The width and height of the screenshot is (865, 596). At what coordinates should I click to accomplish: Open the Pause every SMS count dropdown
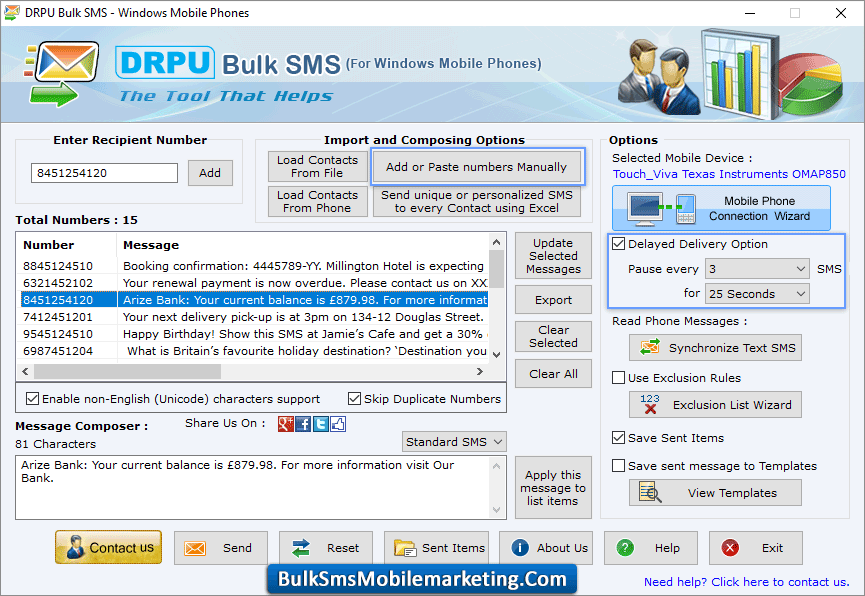point(757,269)
